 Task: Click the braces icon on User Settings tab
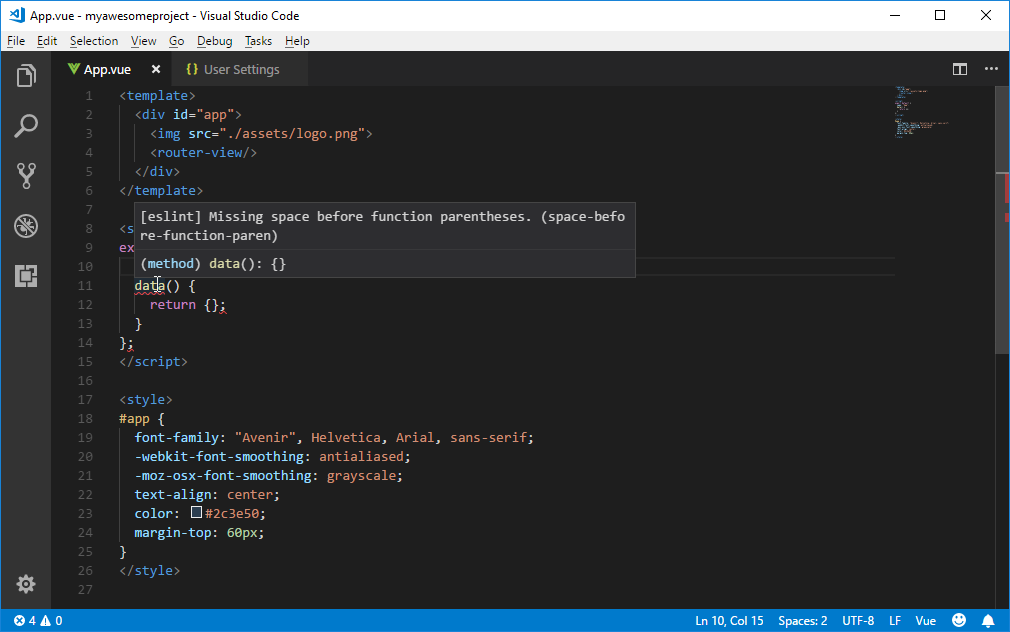[x=192, y=69]
